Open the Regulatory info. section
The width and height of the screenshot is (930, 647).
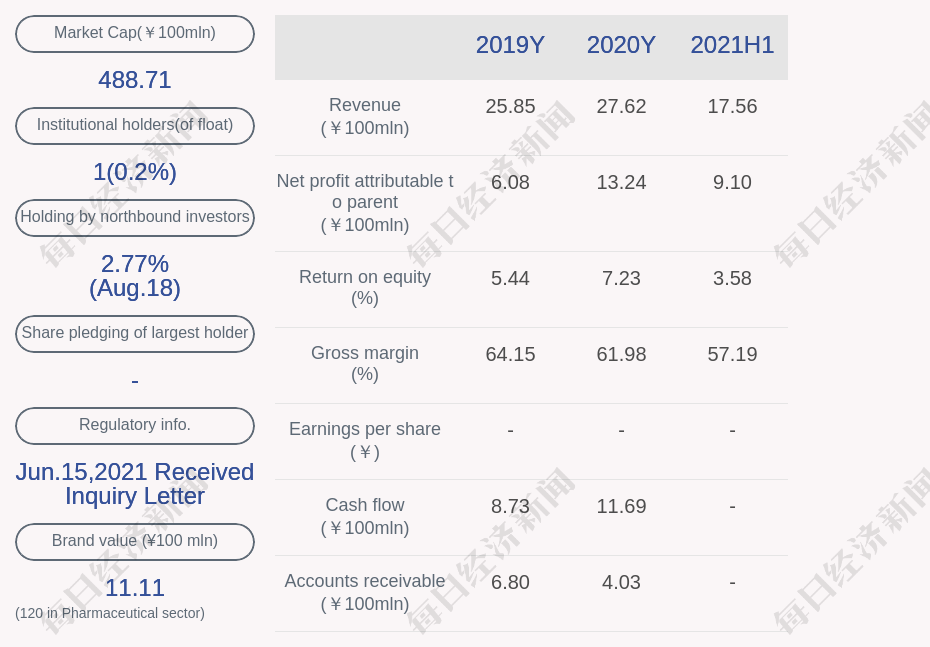pos(134,425)
